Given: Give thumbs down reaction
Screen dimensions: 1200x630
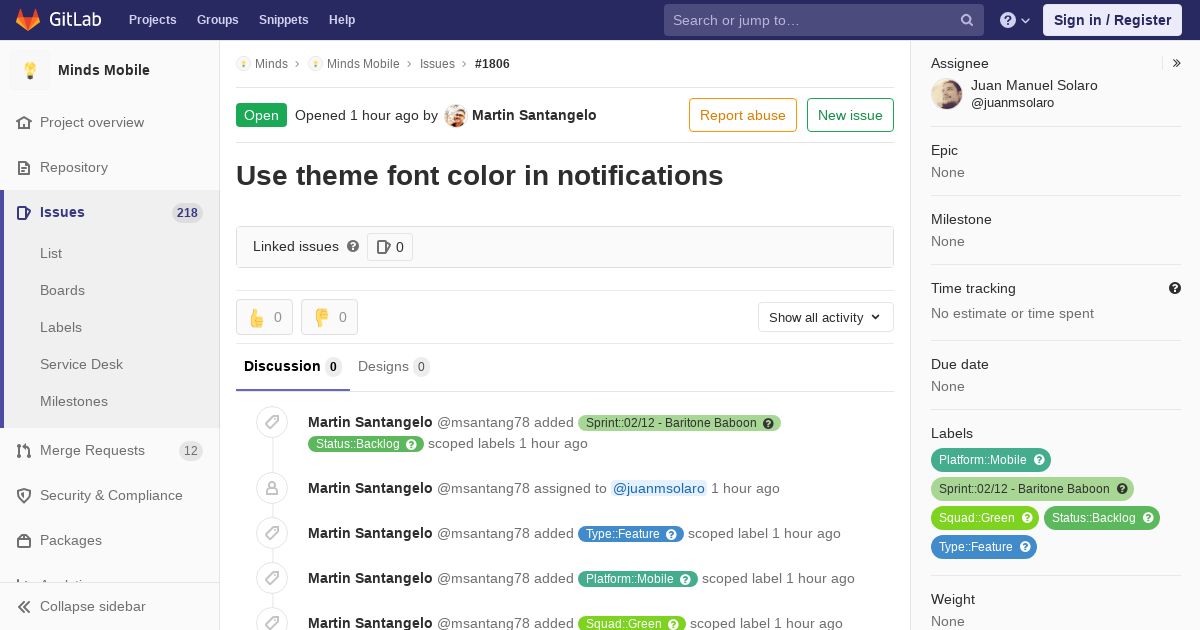Looking at the screenshot, I should [x=329, y=317].
